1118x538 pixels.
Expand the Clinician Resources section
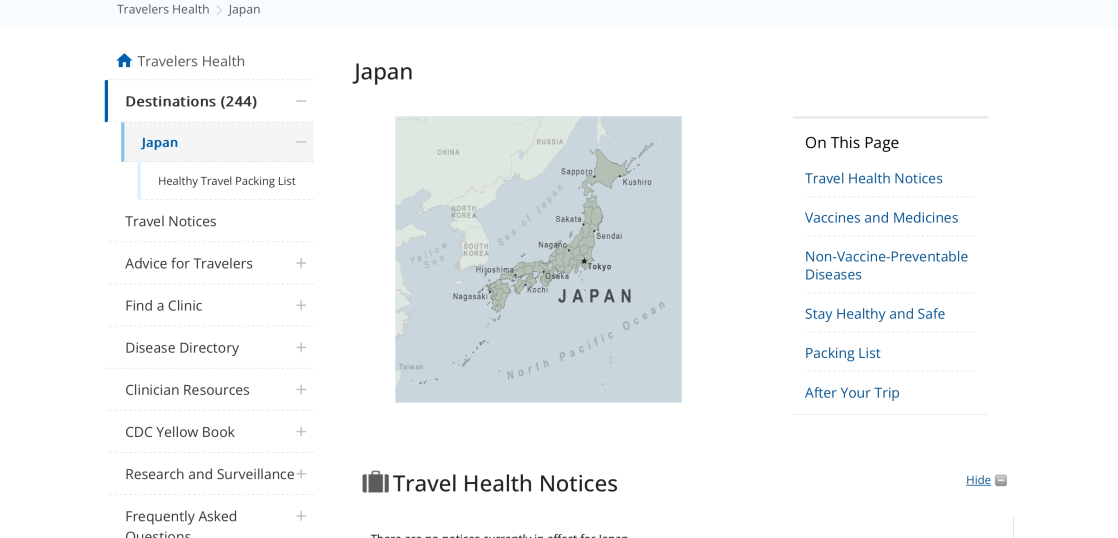pos(300,390)
